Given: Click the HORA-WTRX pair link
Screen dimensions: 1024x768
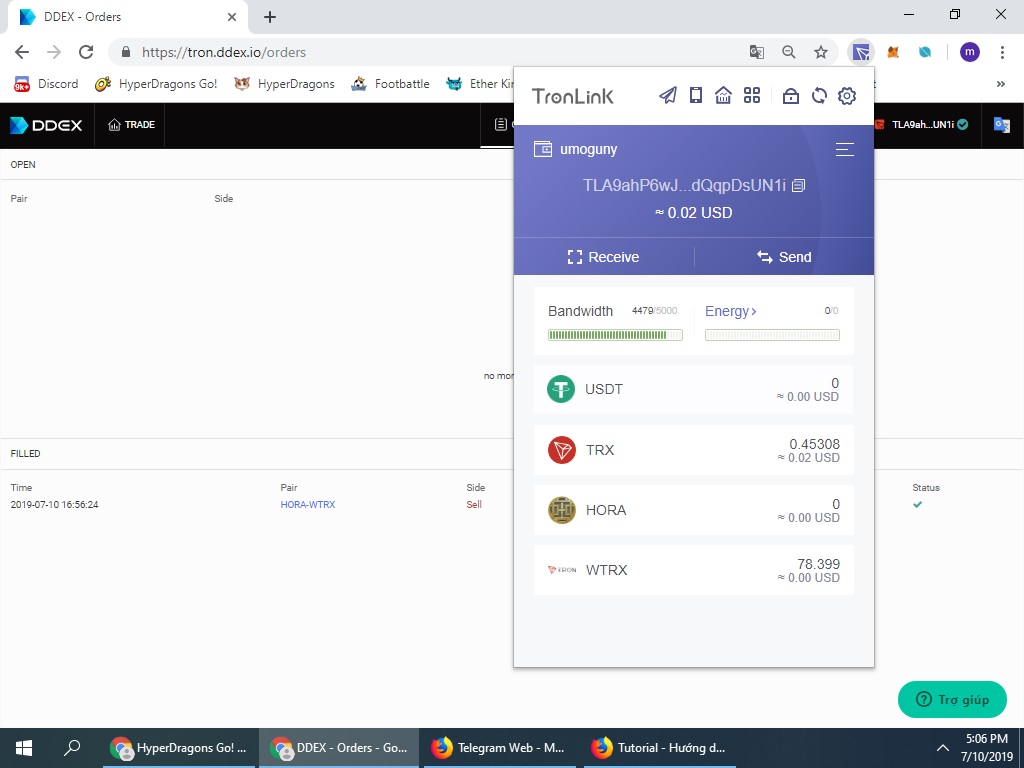Looking at the screenshot, I should click(x=308, y=504).
